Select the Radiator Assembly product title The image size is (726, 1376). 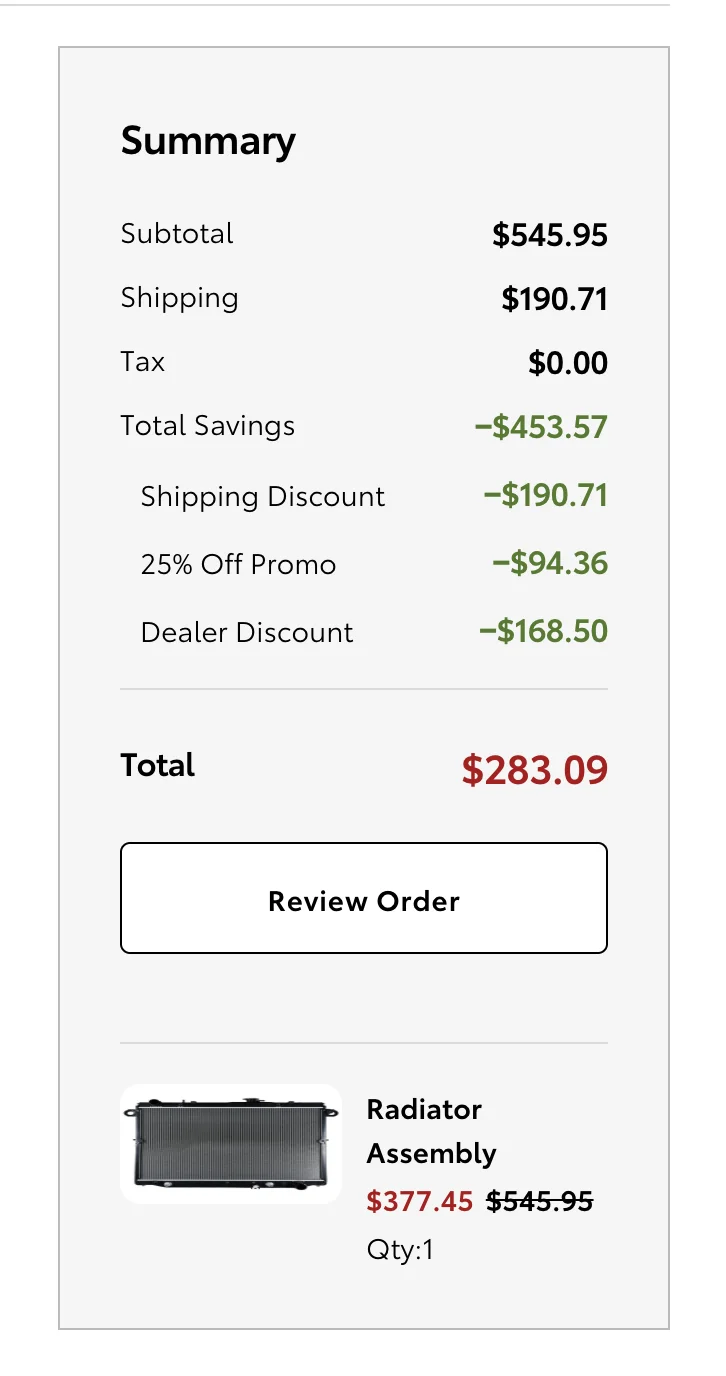point(431,1131)
